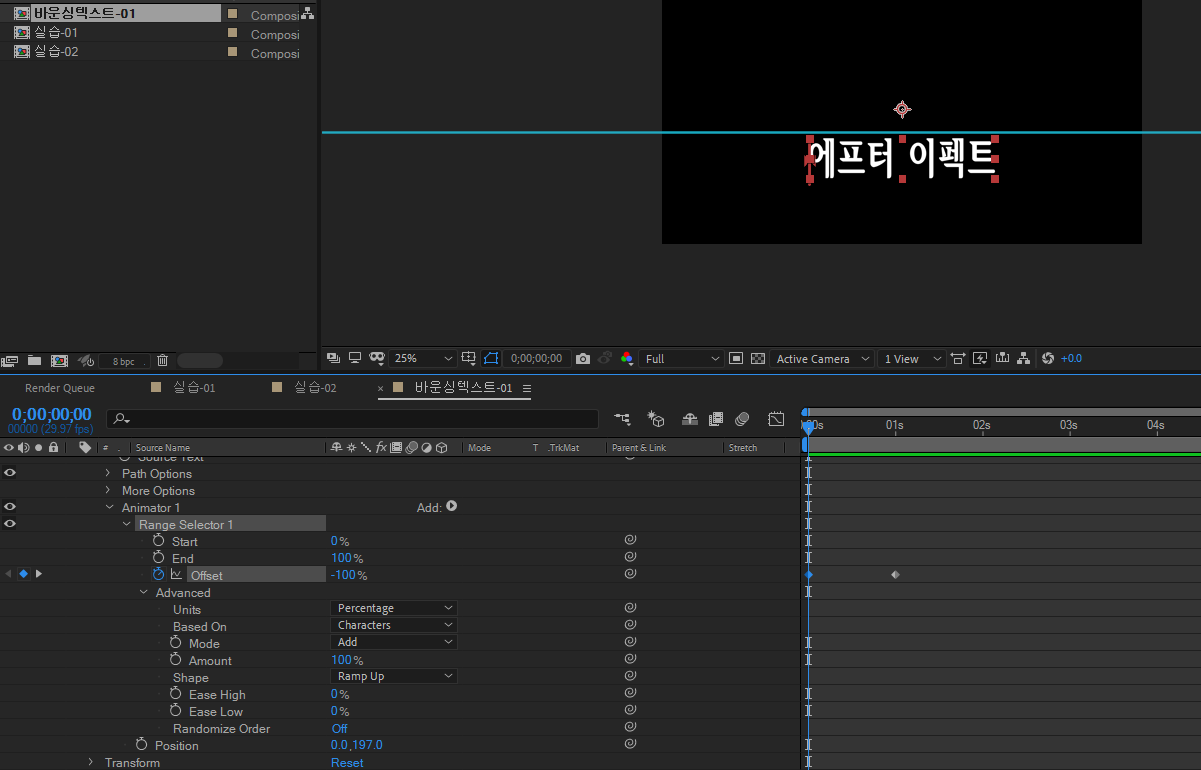Image resolution: width=1201 pixels, height=770 pixels.
Task: Select the 바운싱텍스트-01 timeline tab
Action: pyautogui.click(x=463, y=388)
